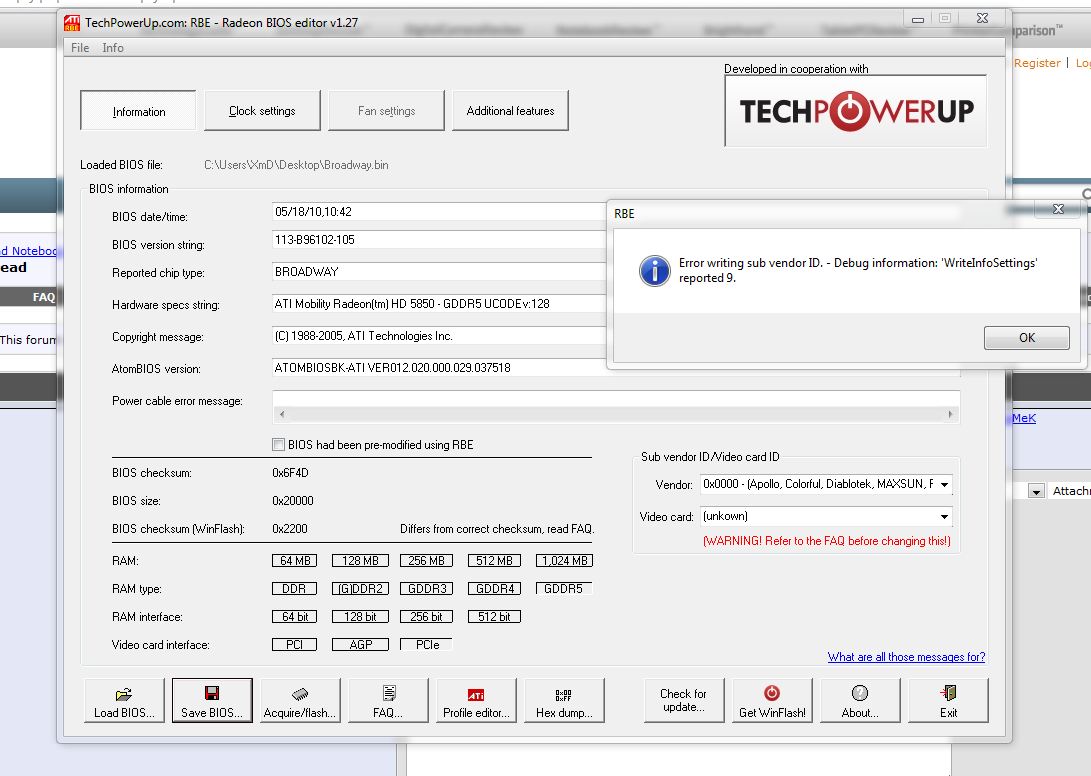Click the Exit door icon

coord(948,693)
